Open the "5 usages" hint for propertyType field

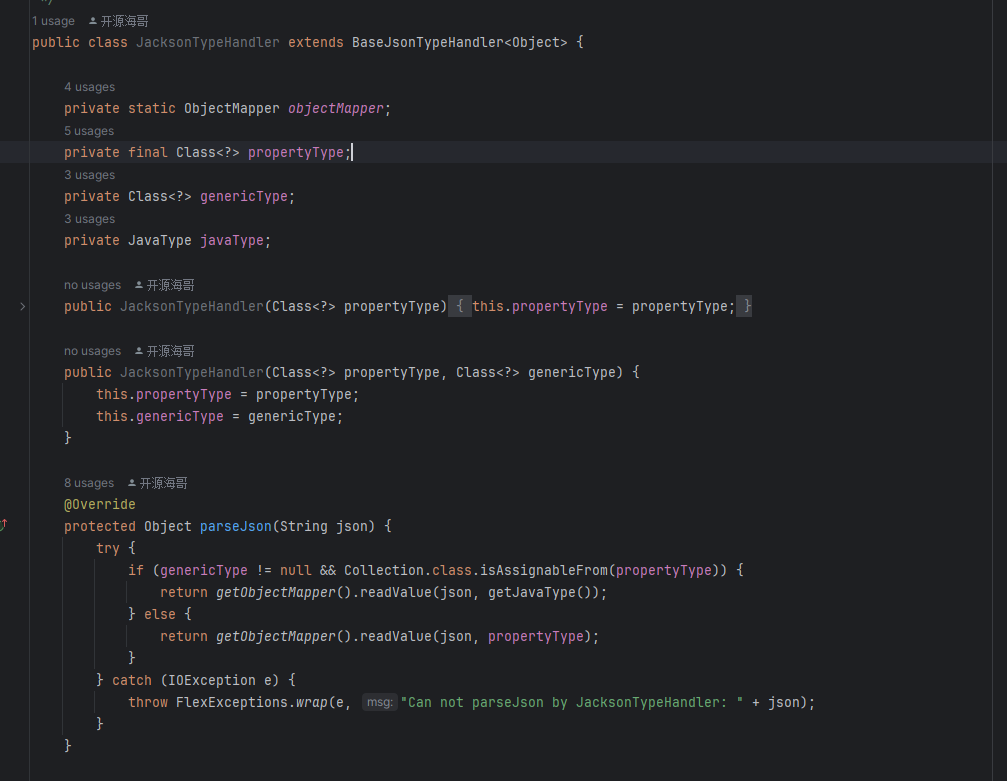pos(89,131)
